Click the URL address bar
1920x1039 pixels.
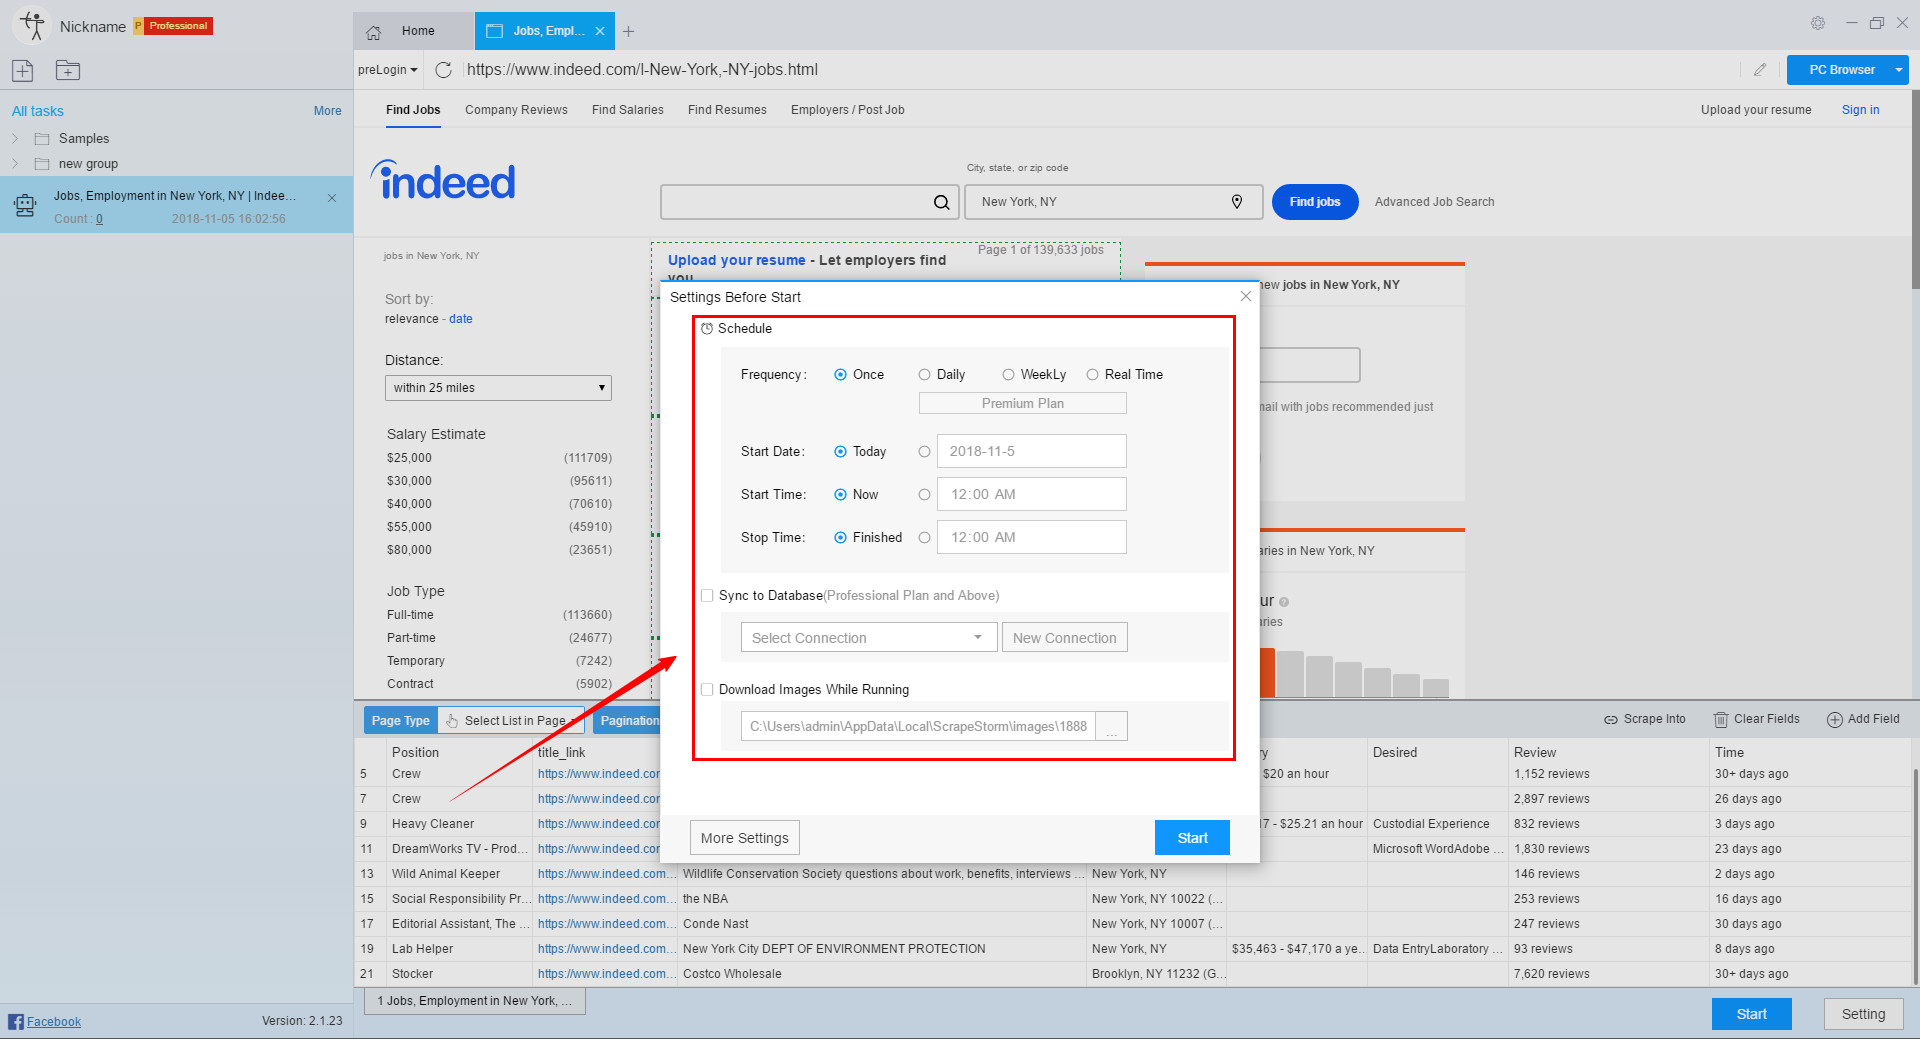(x=1100, y=70)
